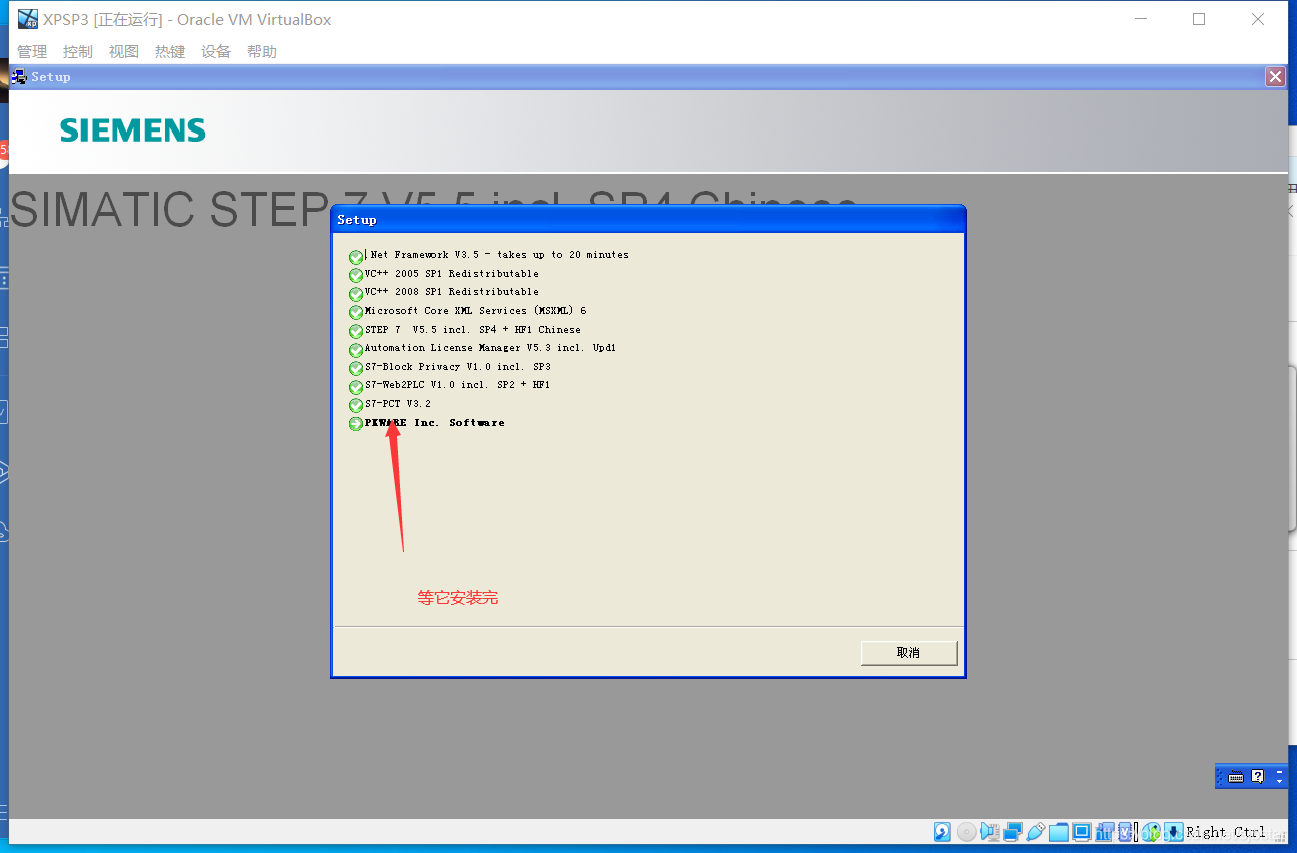Click the VC++ 2008 SP1 Redistributable checkmark icon
Image resolution: width=1297 pixels, height=853 pixels.
356,294
